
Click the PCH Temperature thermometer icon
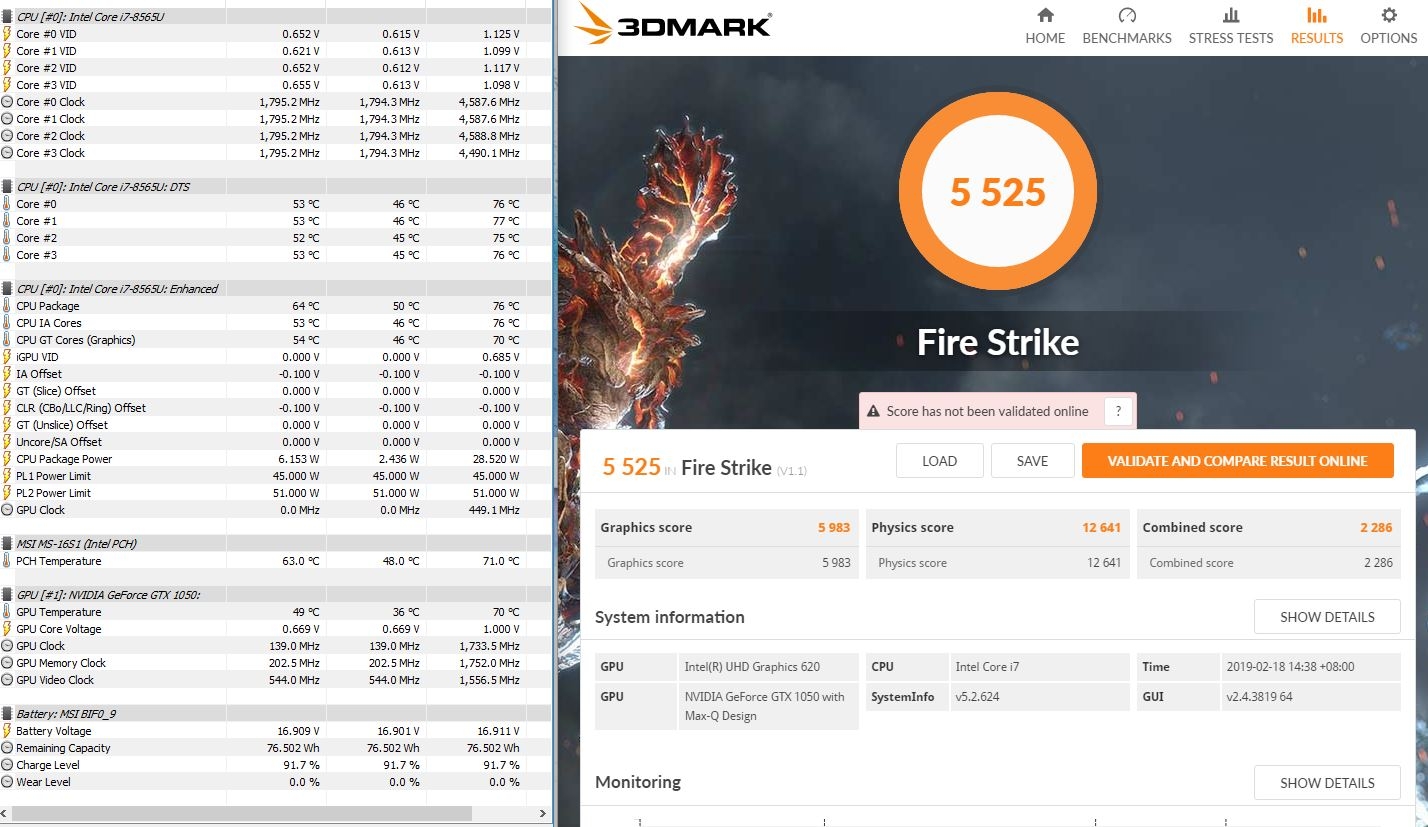pyautogui.click(x=8, y=561)
